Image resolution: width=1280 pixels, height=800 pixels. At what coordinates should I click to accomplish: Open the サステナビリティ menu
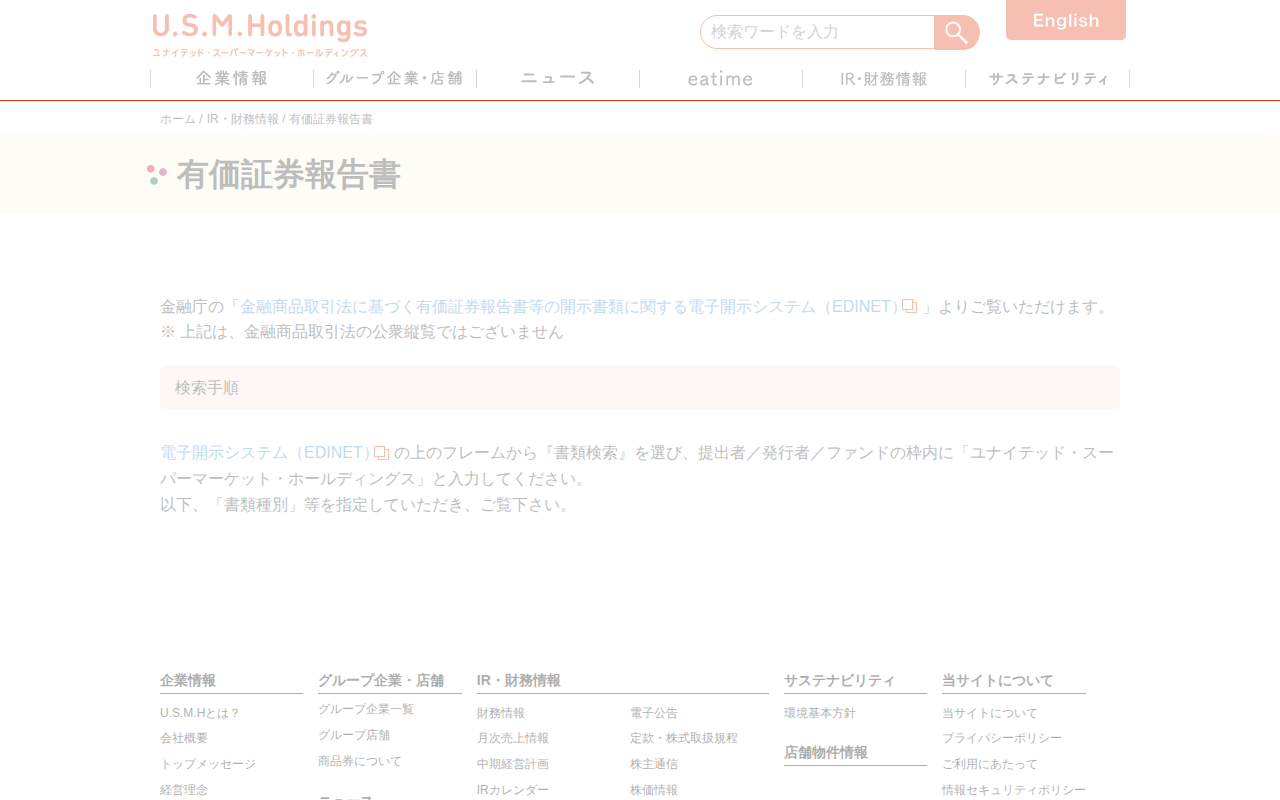coord(1048,78)
